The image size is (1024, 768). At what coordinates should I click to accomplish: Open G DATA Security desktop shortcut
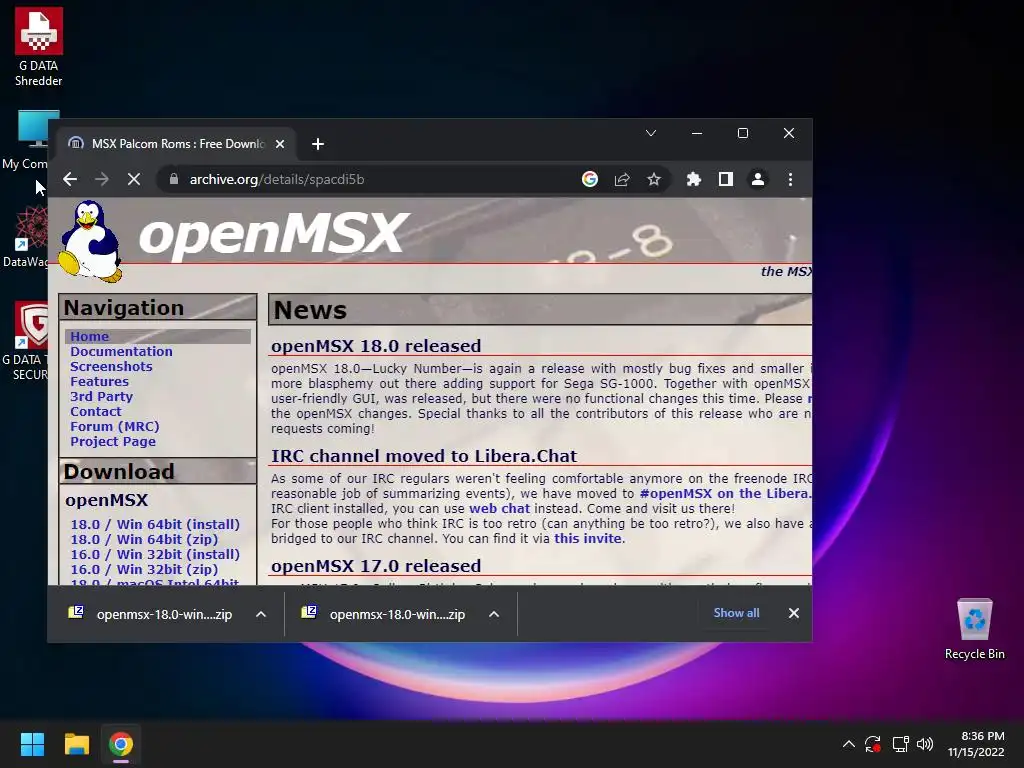(25, 341)
